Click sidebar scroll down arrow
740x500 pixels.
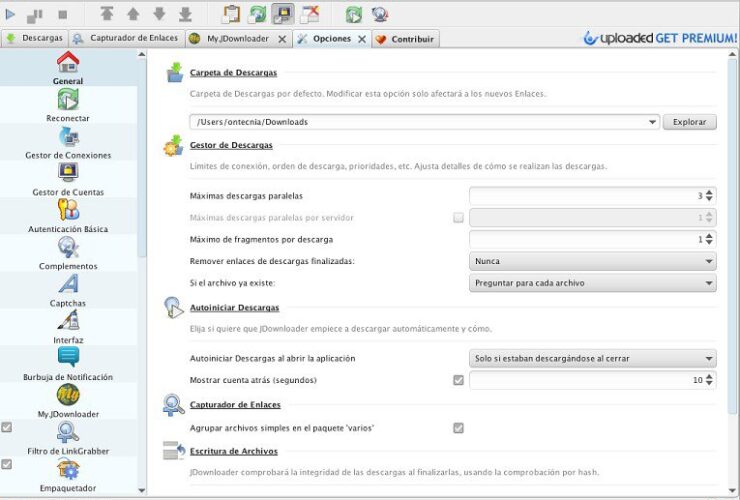pos(142,491)
